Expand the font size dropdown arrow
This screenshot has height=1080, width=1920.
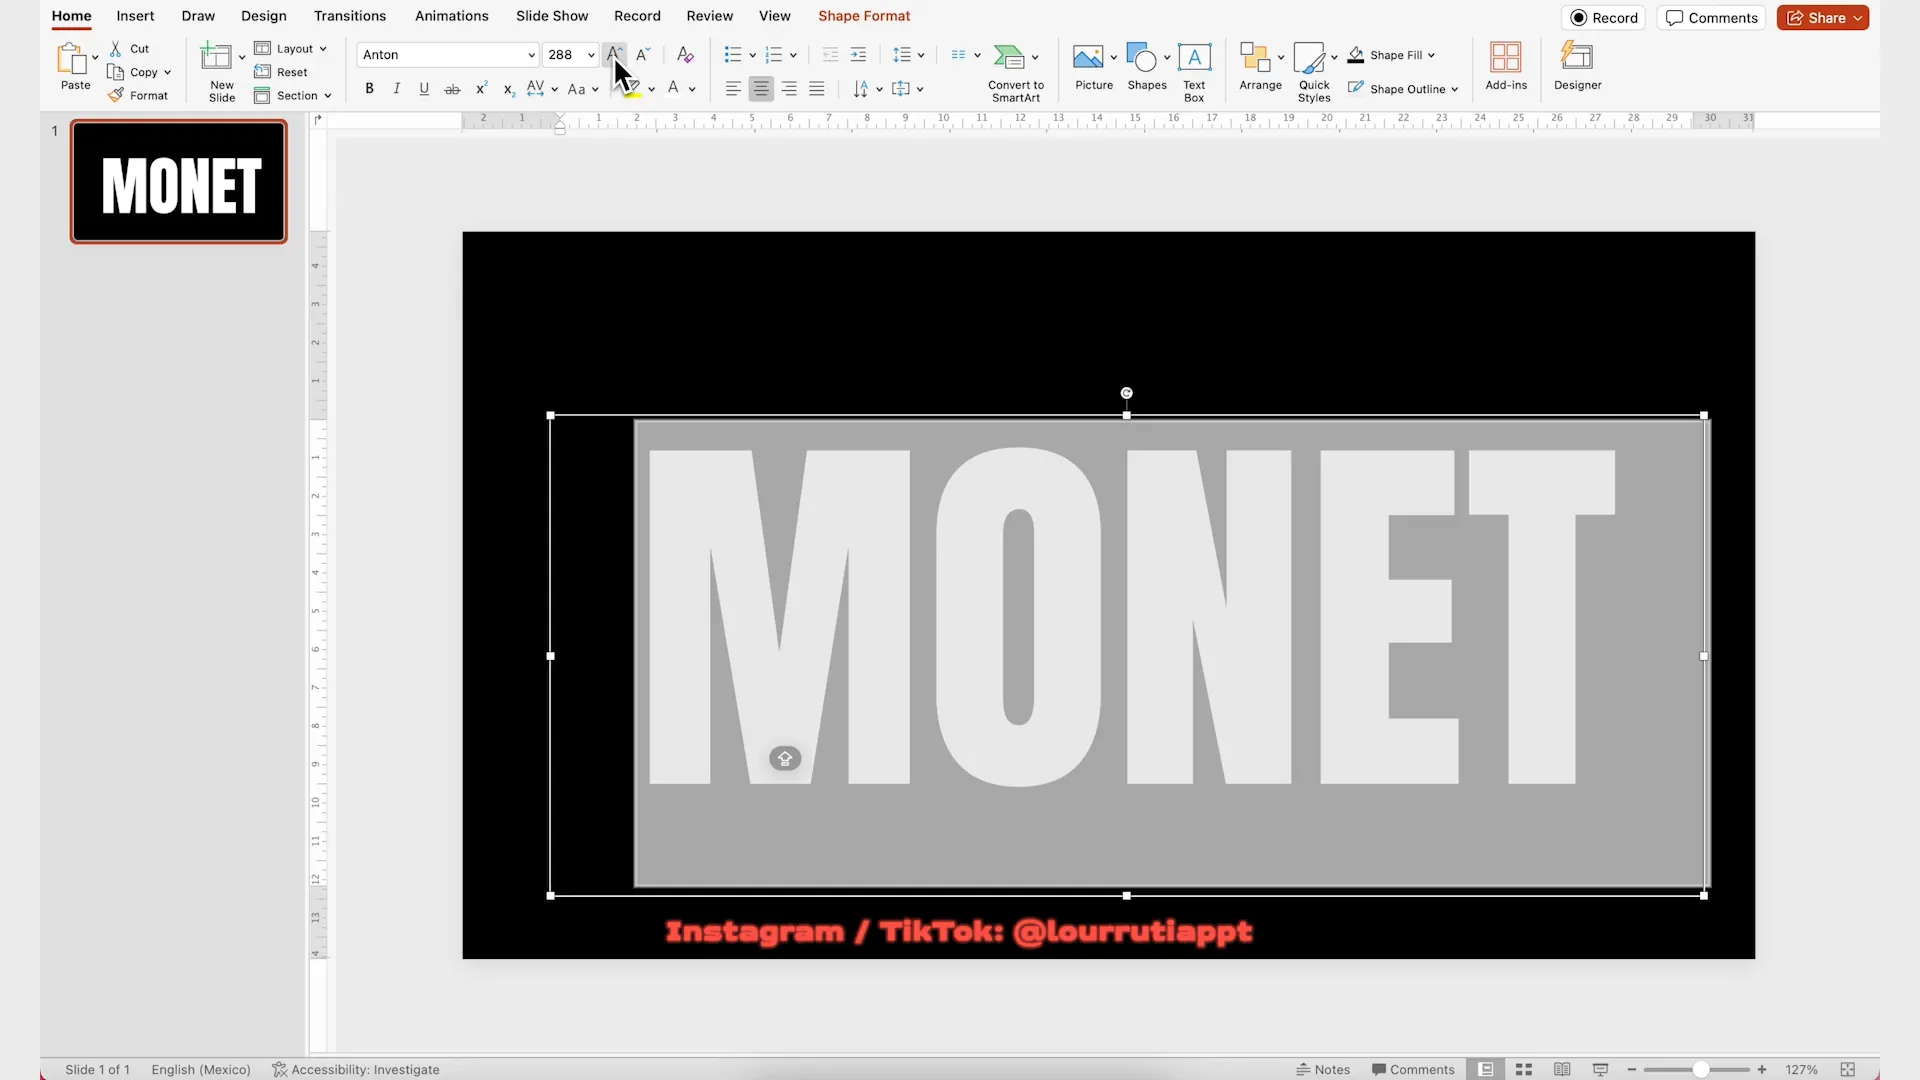tap(591, 55)
